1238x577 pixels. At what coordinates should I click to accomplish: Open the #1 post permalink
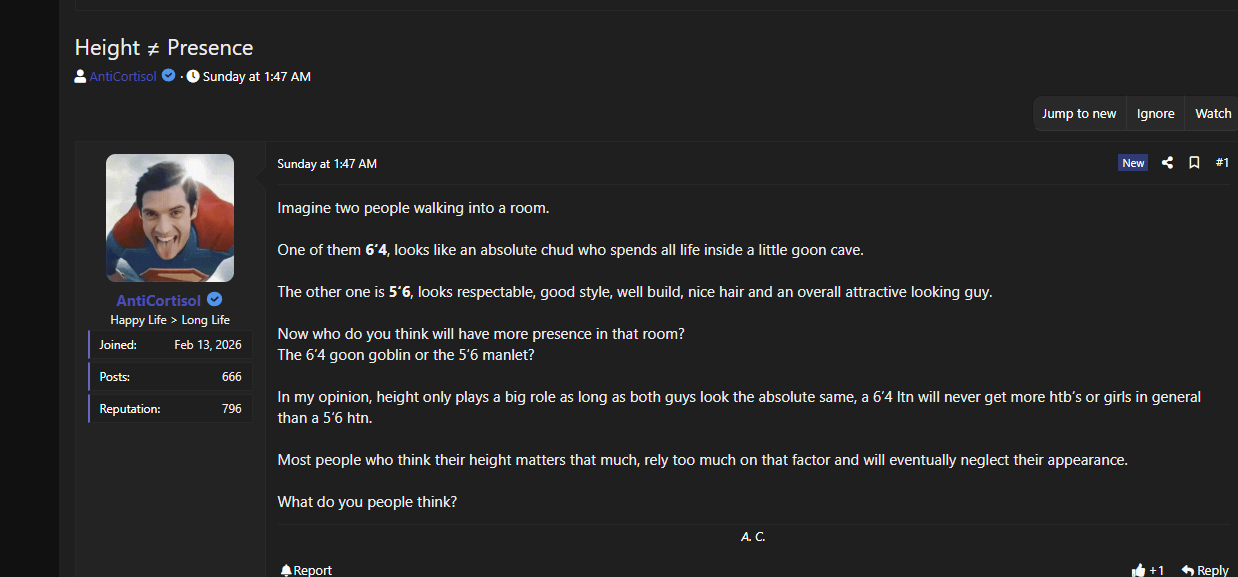[x=1222, y=163]
